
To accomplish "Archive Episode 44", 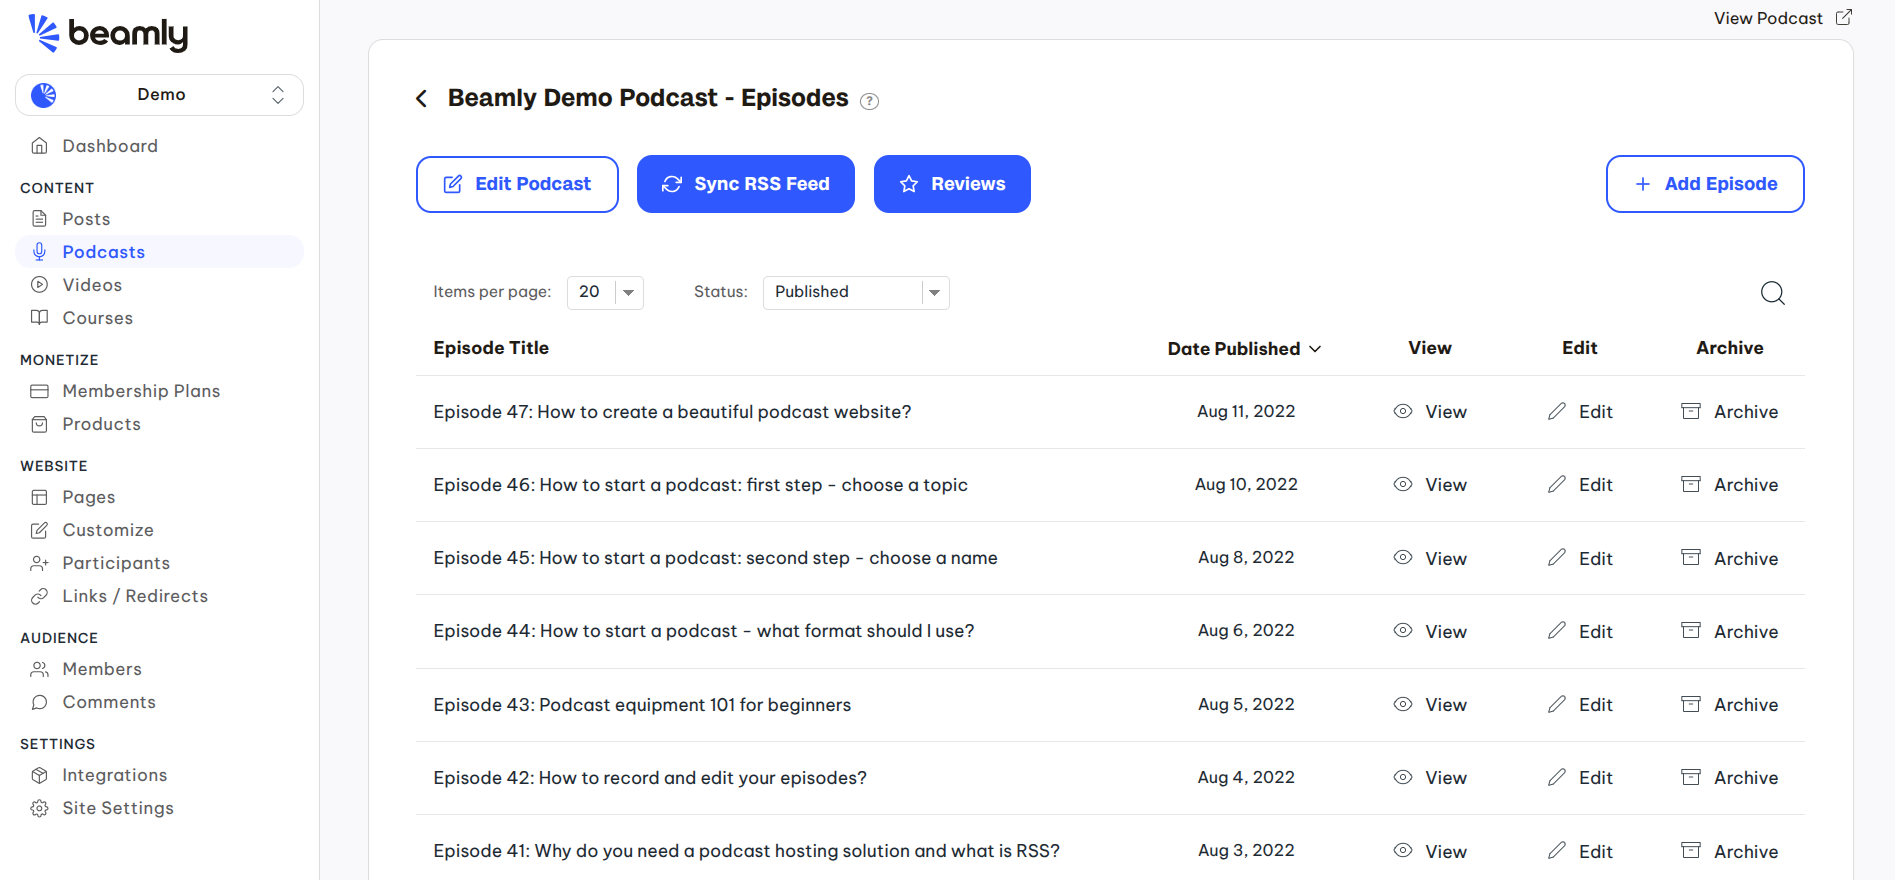I will tap(1729, 632).
